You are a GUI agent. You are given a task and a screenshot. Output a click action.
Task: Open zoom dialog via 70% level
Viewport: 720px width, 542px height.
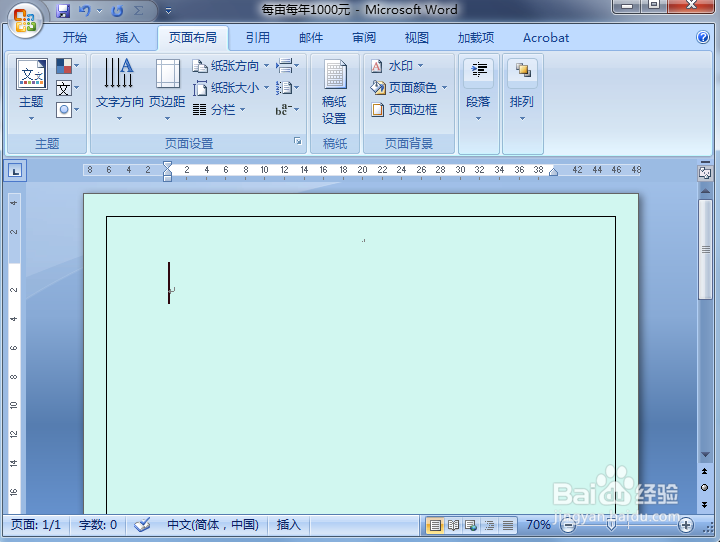tap(538, 525)
